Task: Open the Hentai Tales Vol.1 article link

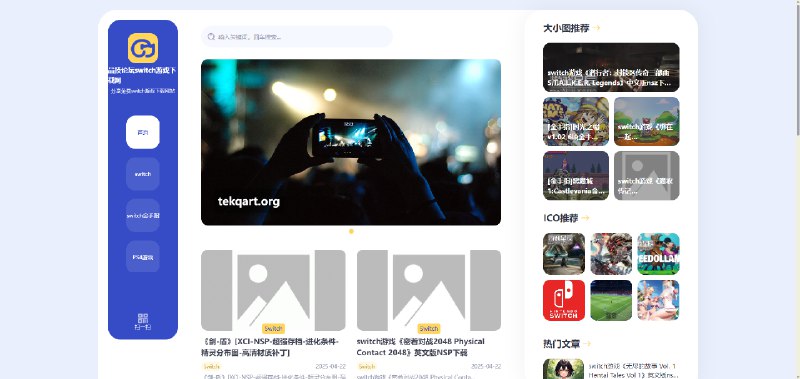Action: click(x=634, y=370)
